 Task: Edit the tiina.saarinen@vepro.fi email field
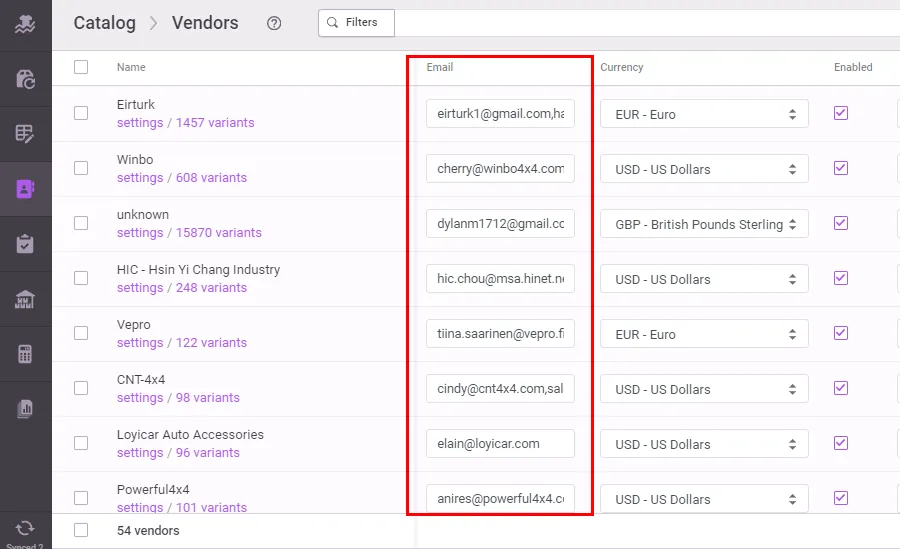[x=501, y=334]
